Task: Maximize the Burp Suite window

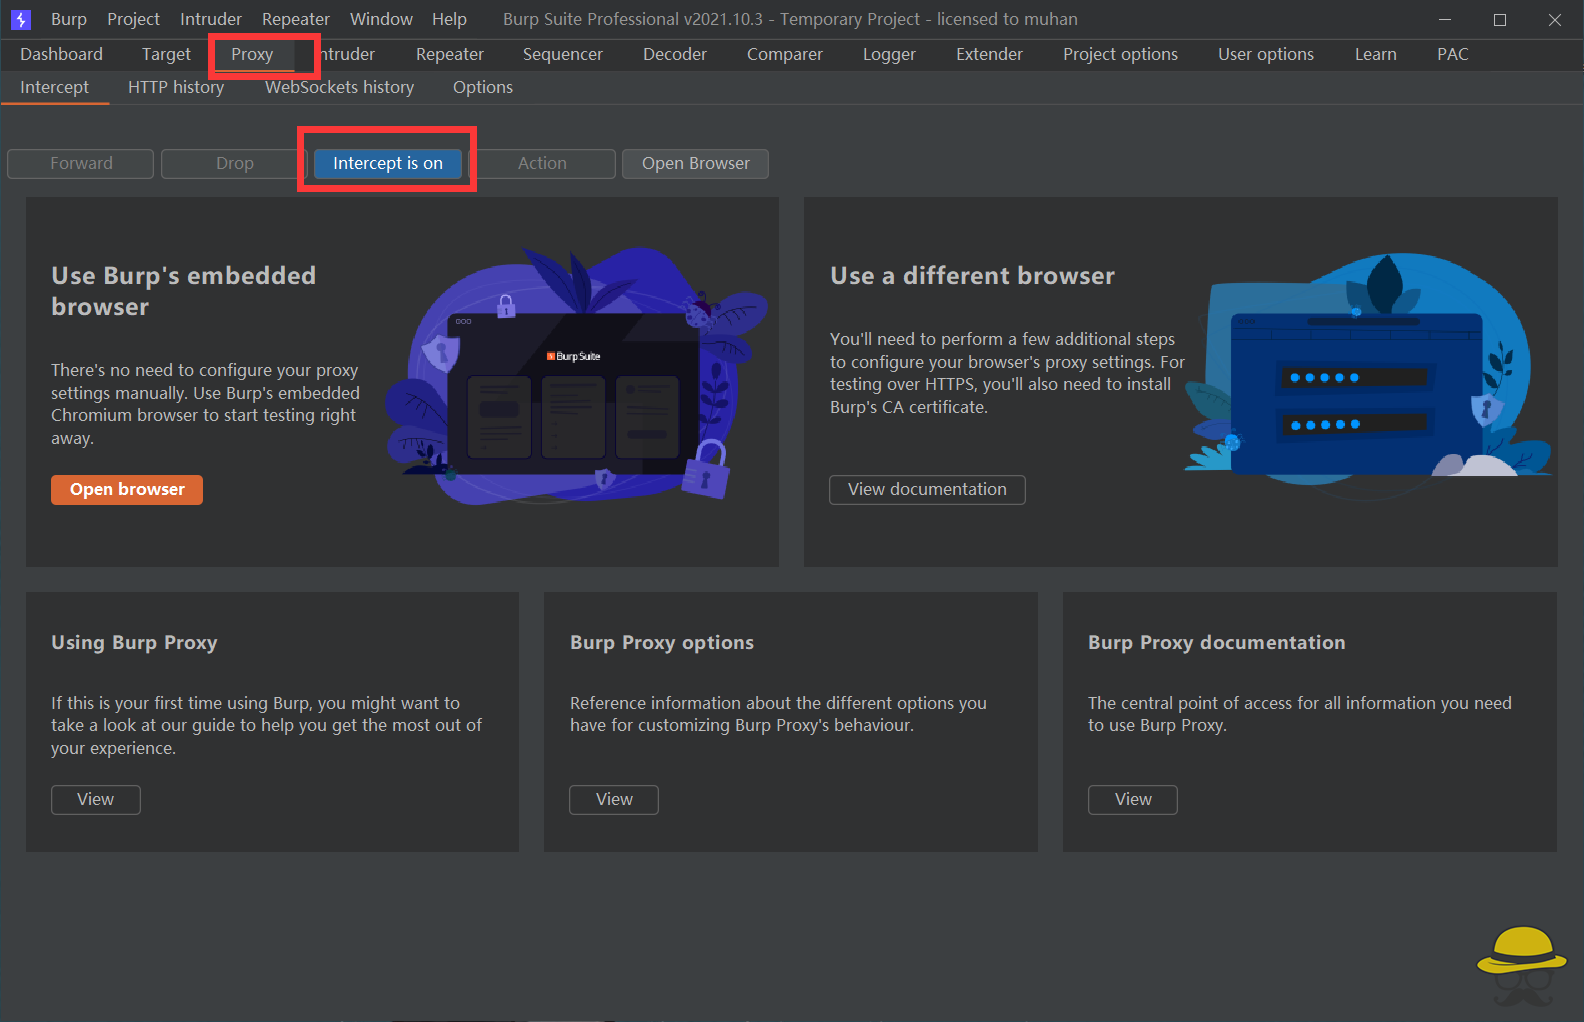Action: 1499,19
